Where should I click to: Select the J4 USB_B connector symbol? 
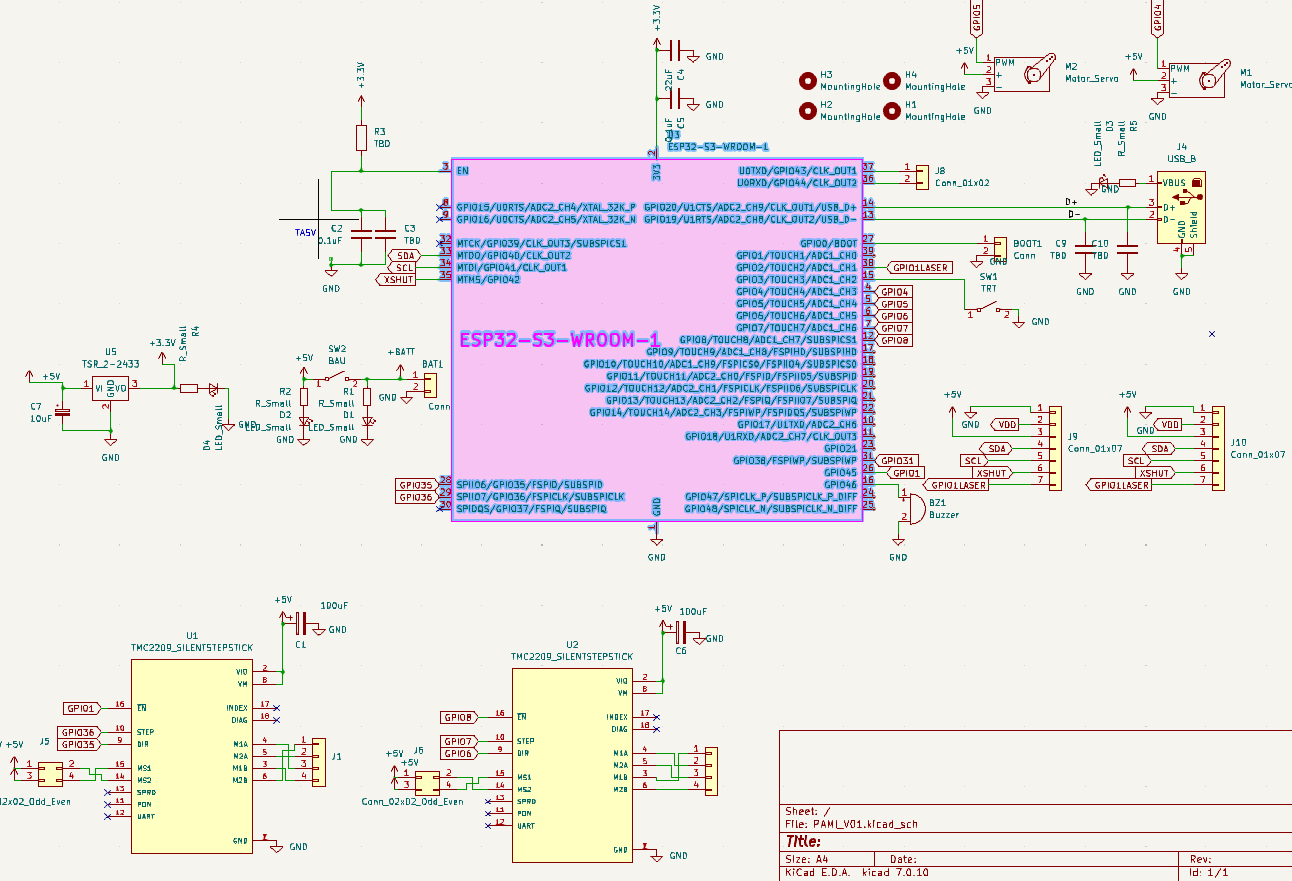(x=1182, y=207)
